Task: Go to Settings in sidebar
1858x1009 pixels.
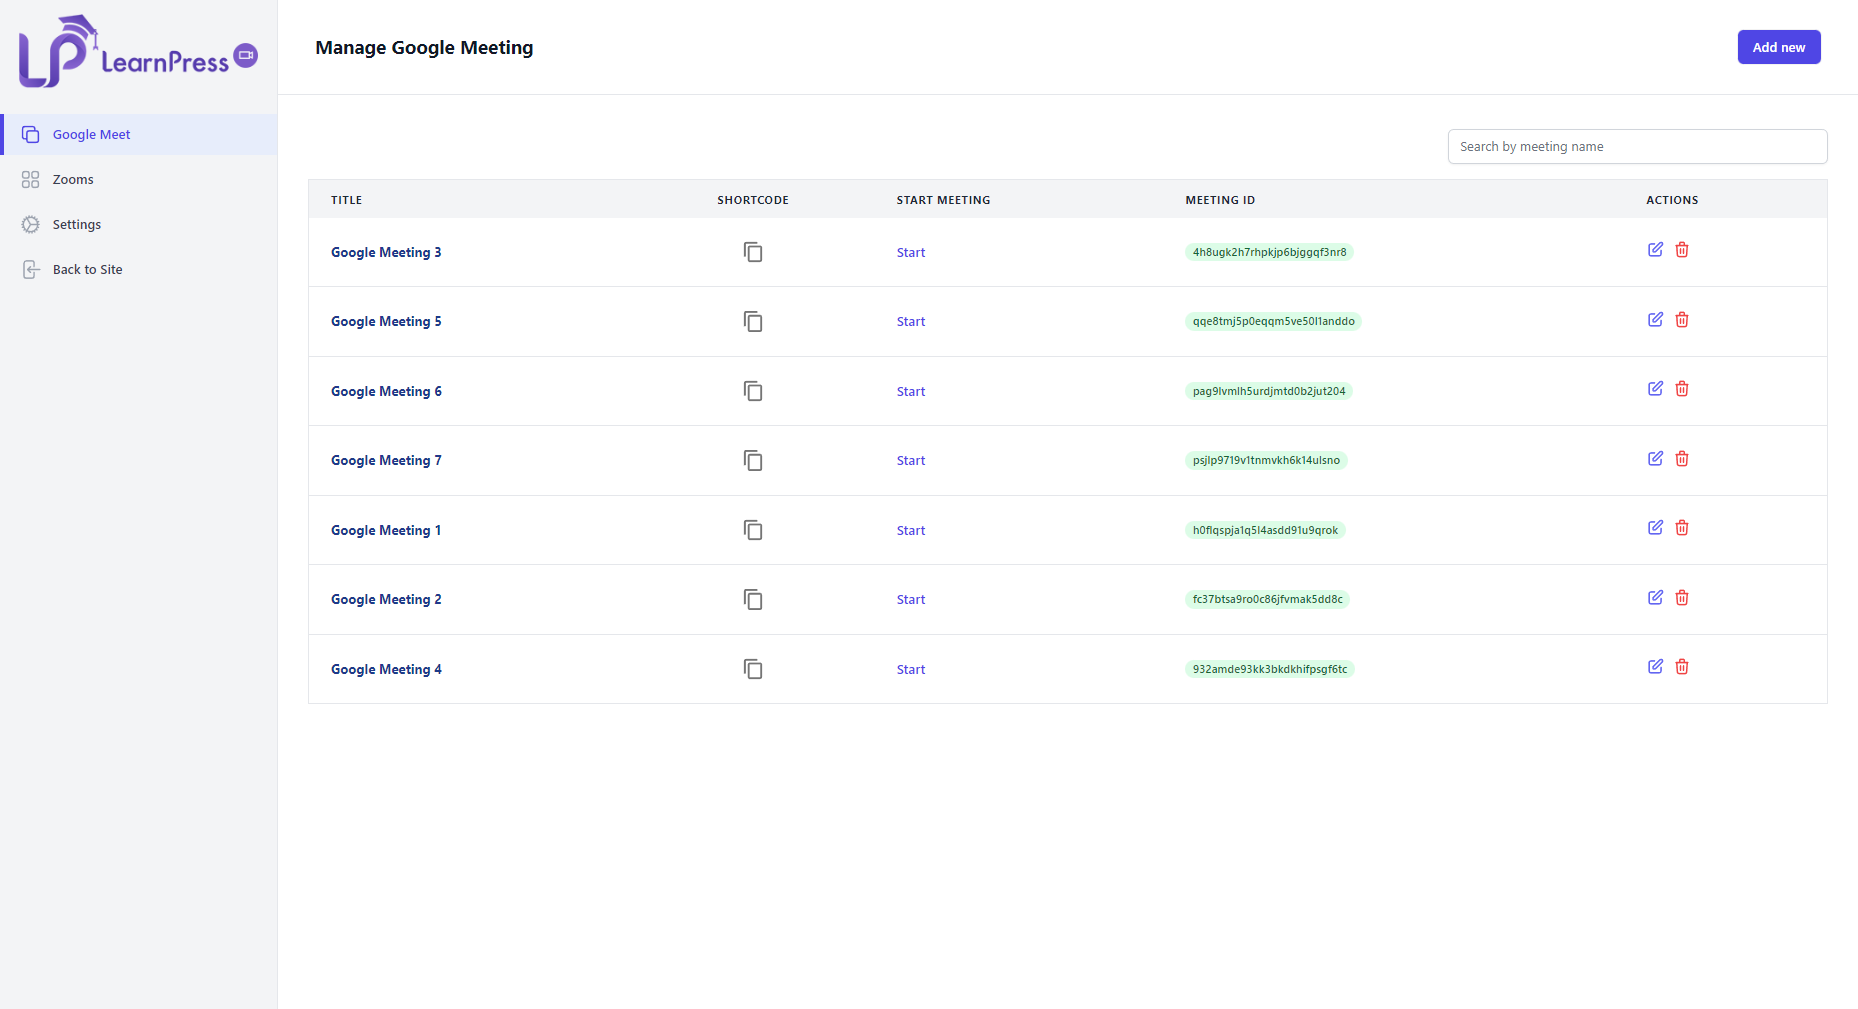Action: click(x=139, y=224)
